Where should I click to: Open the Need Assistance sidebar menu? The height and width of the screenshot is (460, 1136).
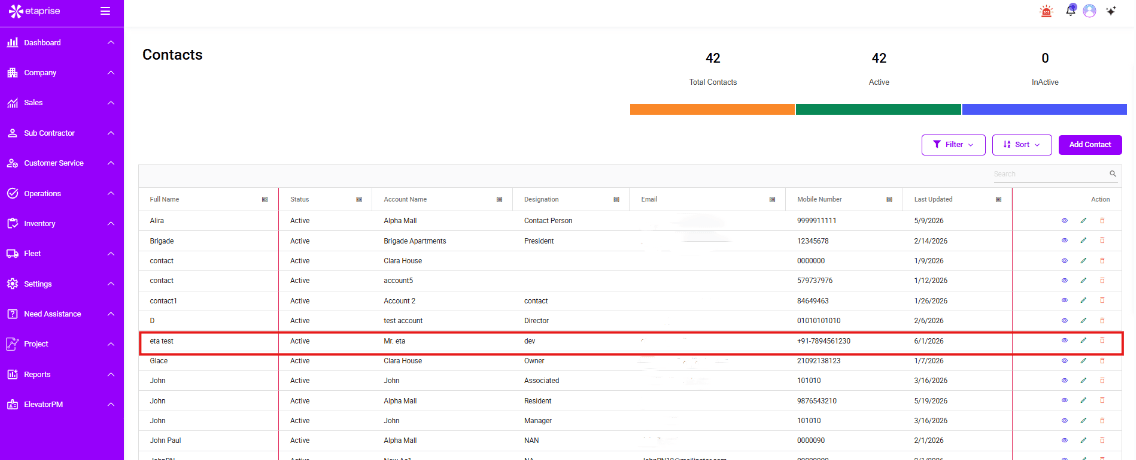(x=62, y=314)
